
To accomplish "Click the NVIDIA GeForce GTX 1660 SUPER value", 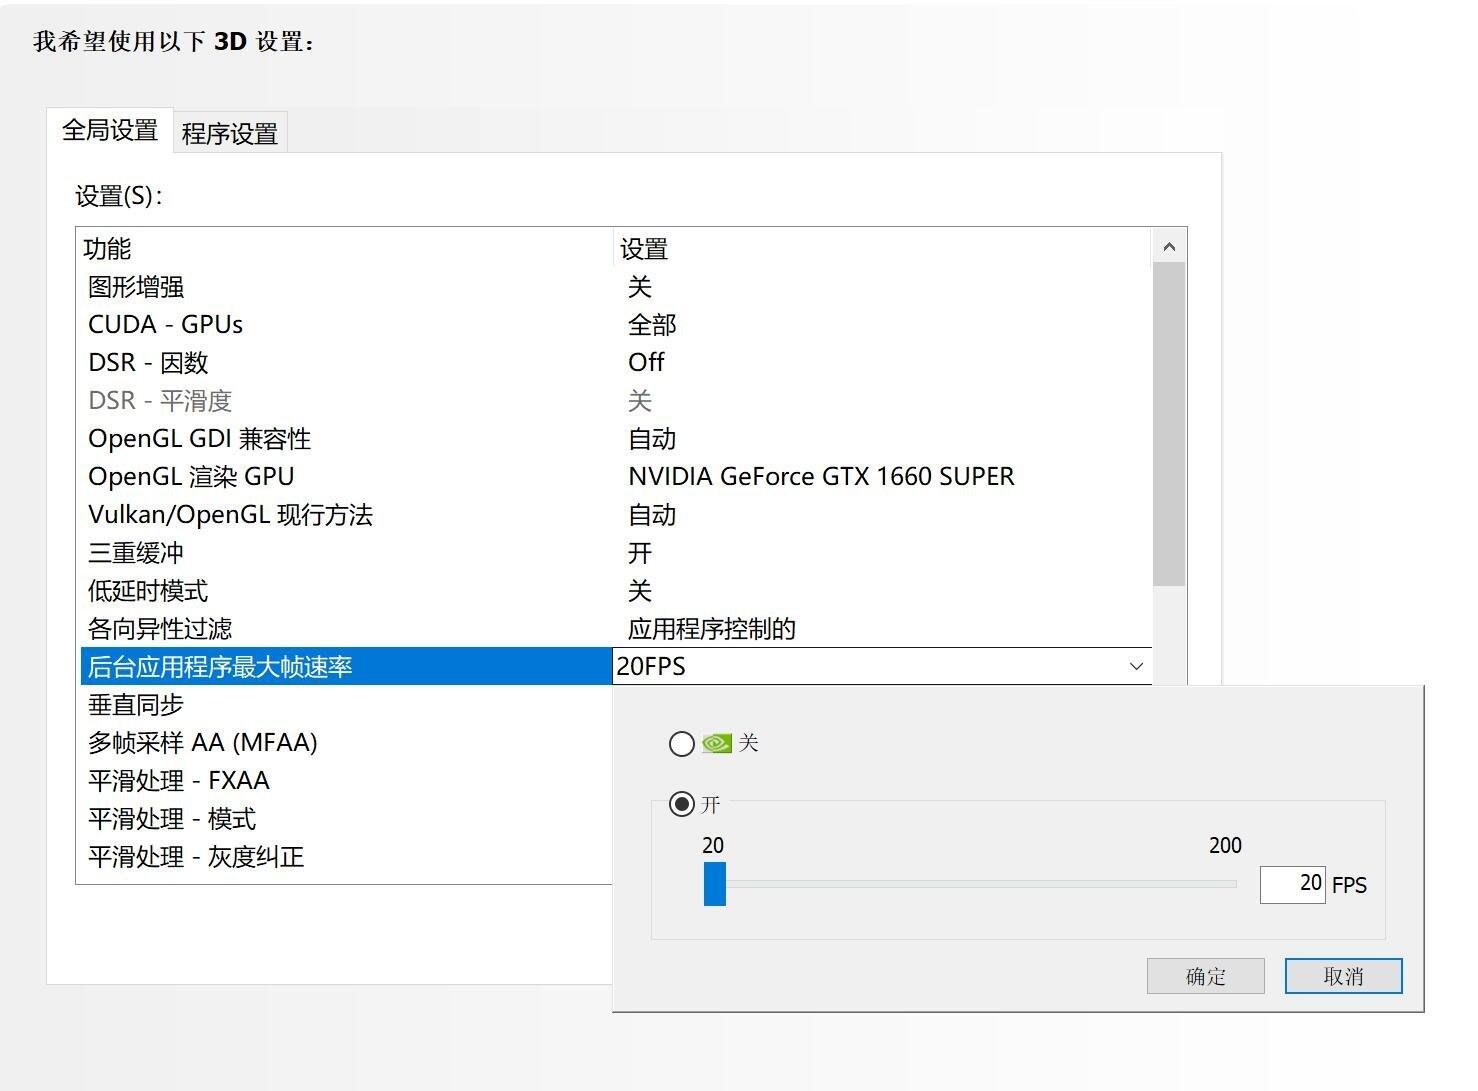I will [x=821, y=477].
